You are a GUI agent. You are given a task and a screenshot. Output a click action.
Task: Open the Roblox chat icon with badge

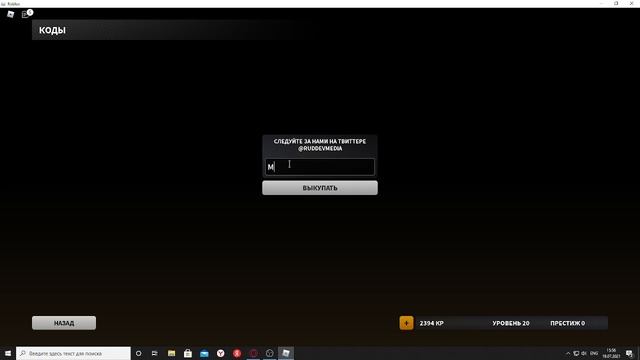pyautogui.click(x=27, y=14)
